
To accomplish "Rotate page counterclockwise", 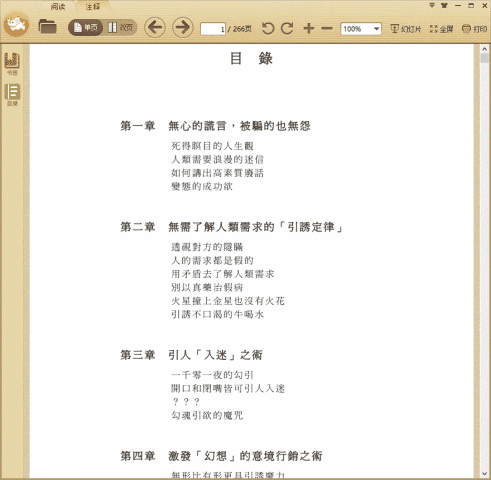I will point(268,28).
